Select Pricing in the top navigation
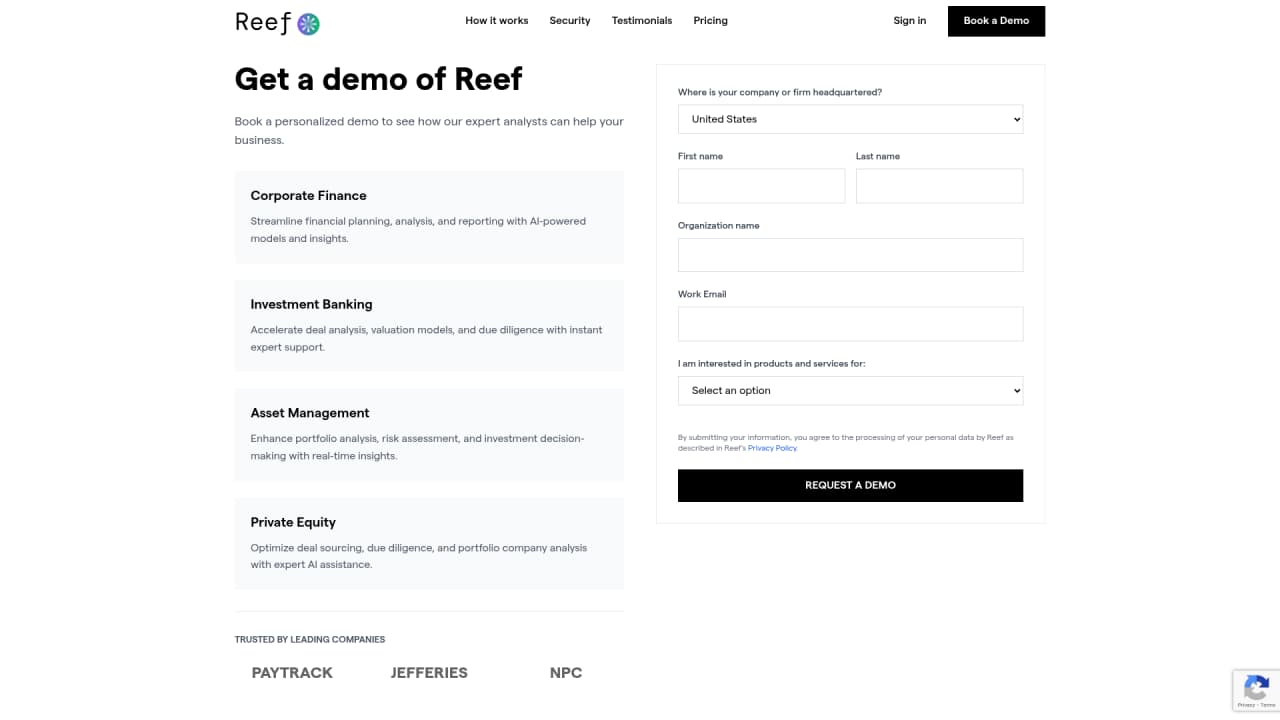The image size is (1280, 720). (711, 21)
